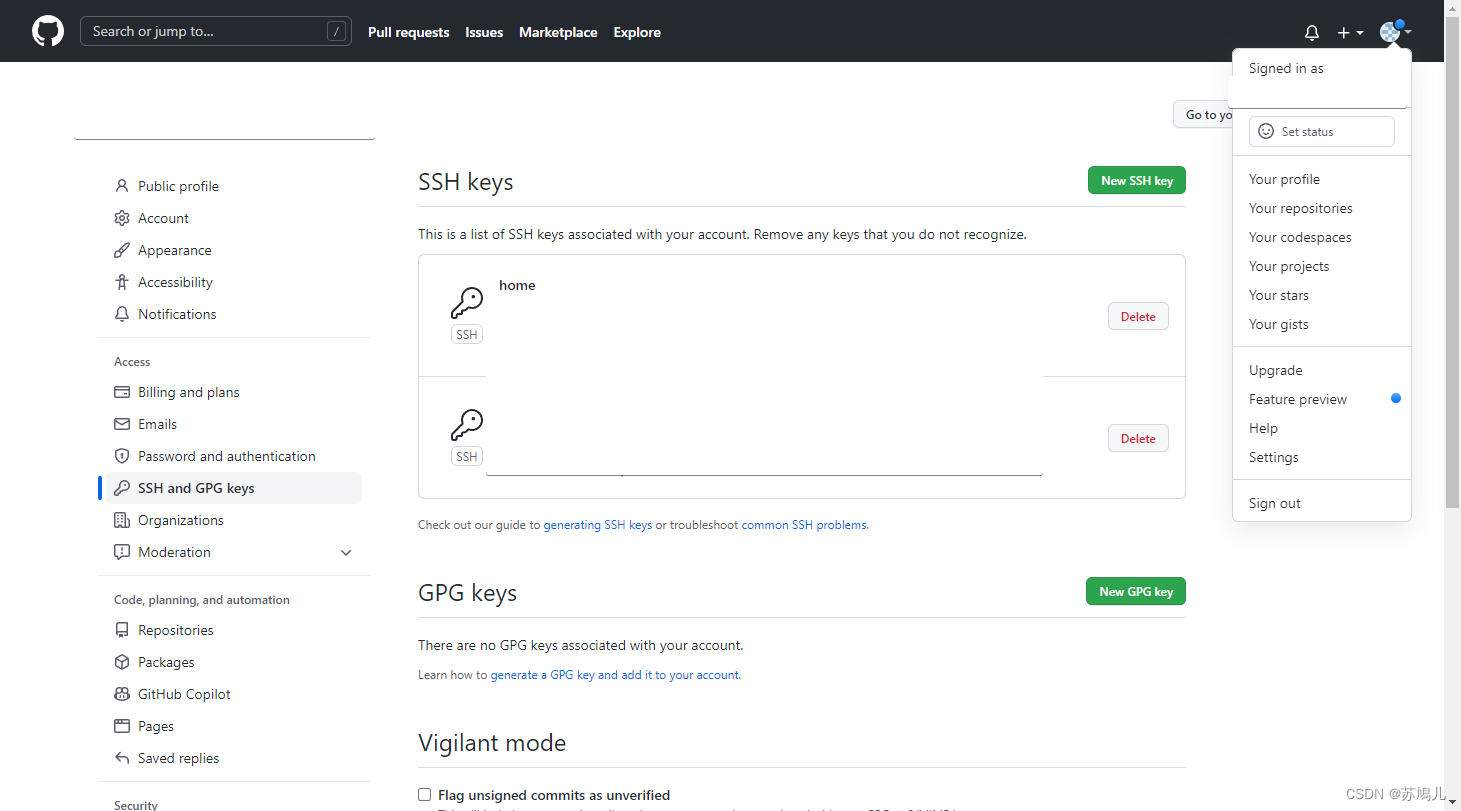Open Marketplace in top navigation
The height and width of the screenshot is (811, 1461).
558,32
